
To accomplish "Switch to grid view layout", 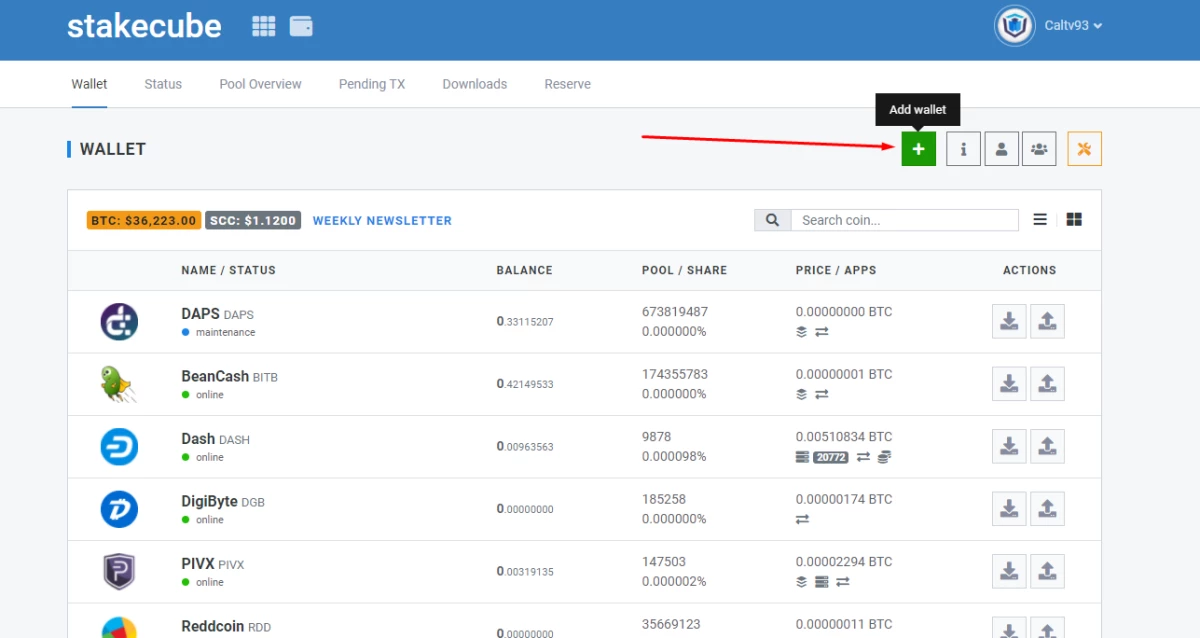I will (x=1074, y=220).
